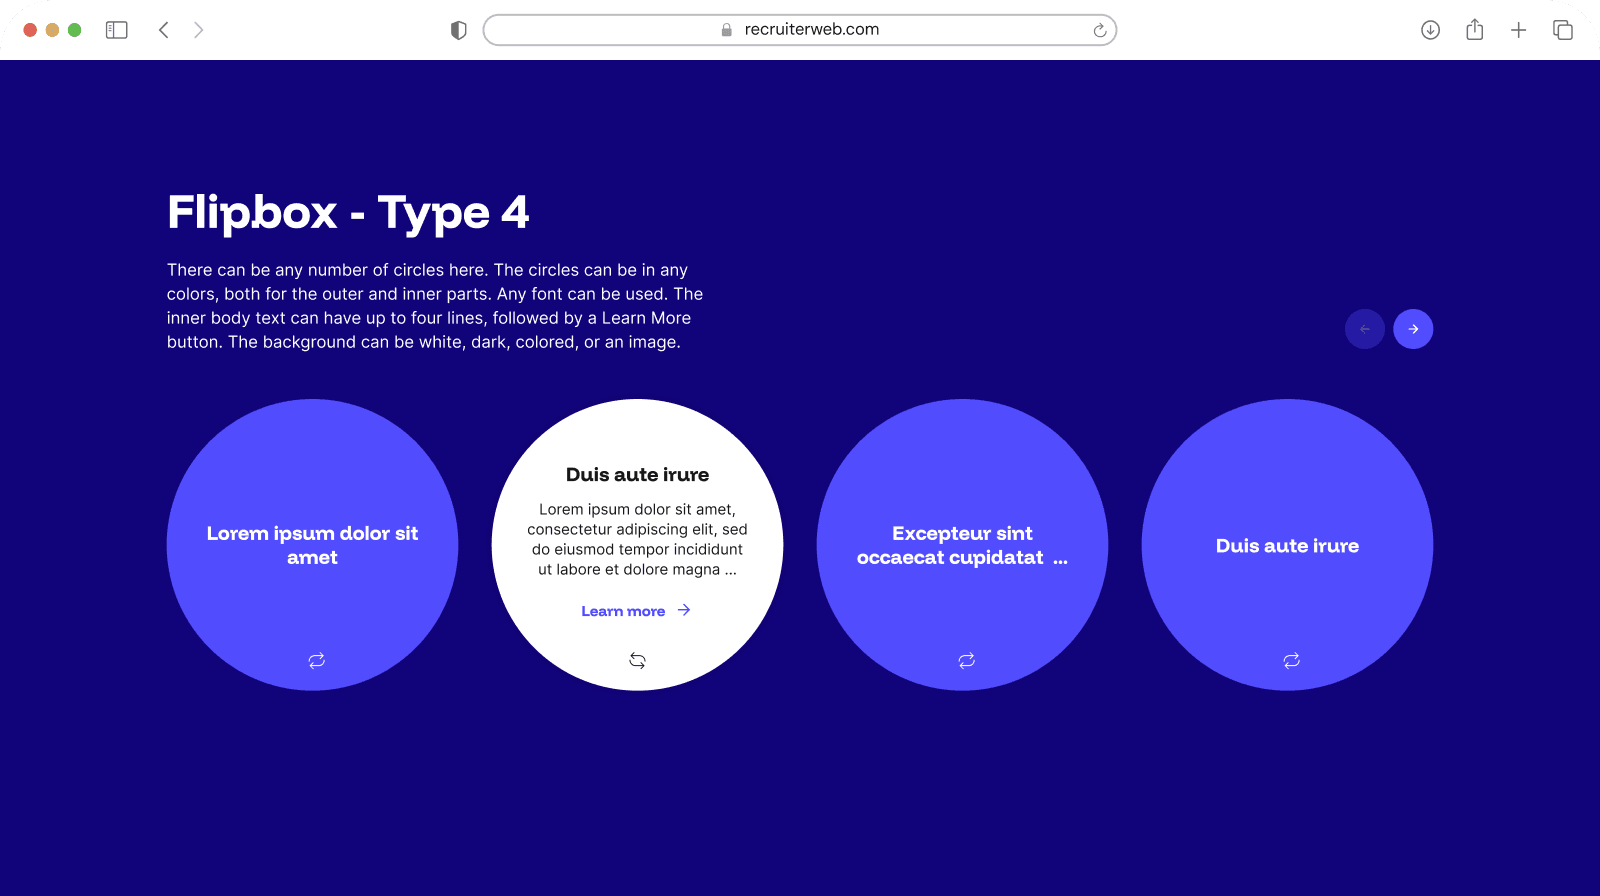Click the Flipbox - Type 4 heading

(x=348, y=212)
